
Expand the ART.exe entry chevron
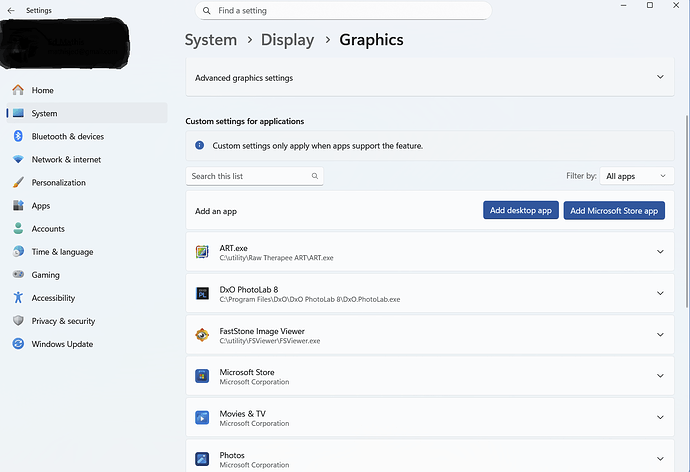660,252
